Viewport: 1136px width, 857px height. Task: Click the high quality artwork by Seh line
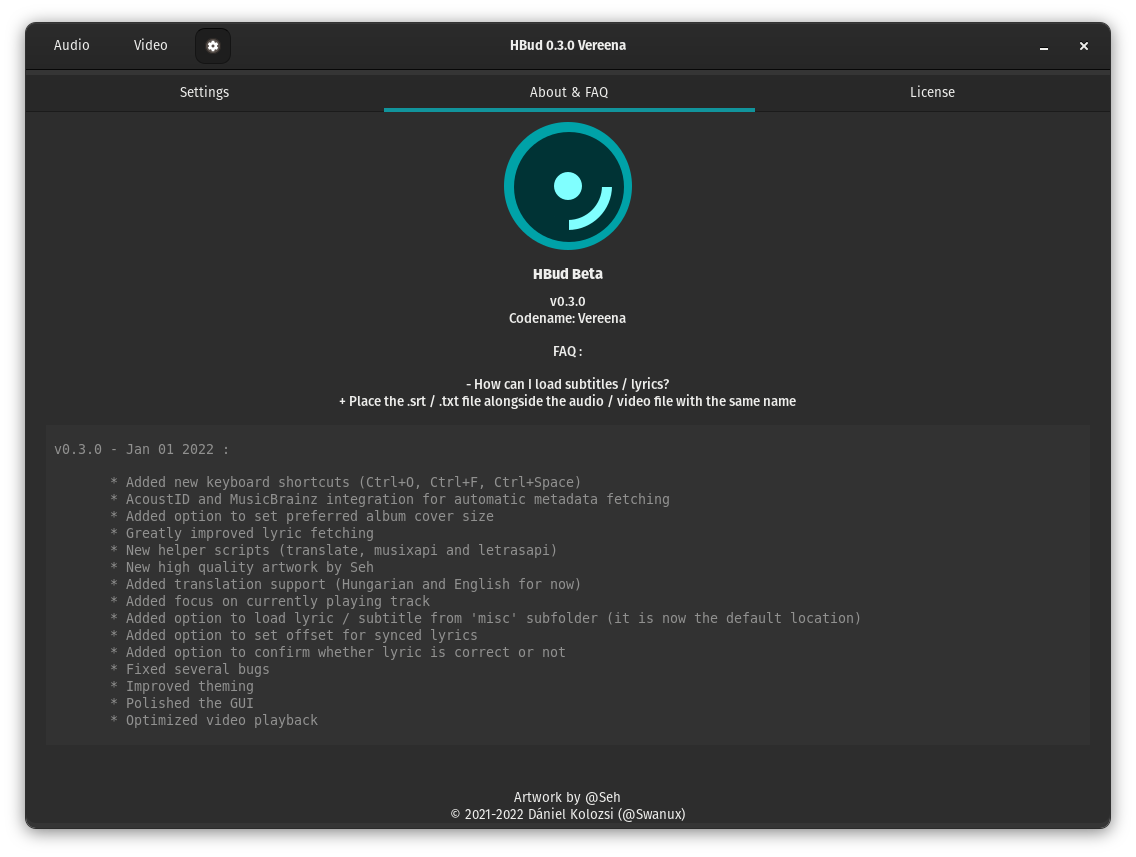242,567
